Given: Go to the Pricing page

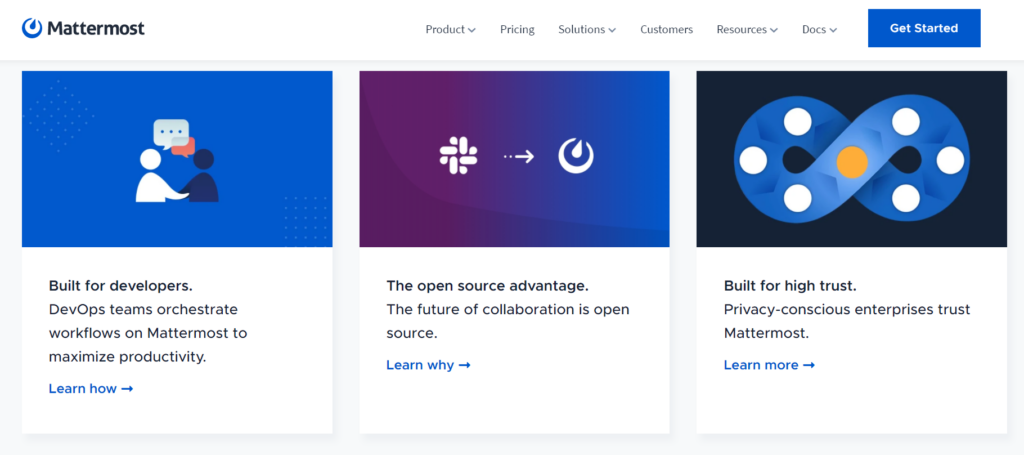Looking at the screenshot, I should point(517,30).
